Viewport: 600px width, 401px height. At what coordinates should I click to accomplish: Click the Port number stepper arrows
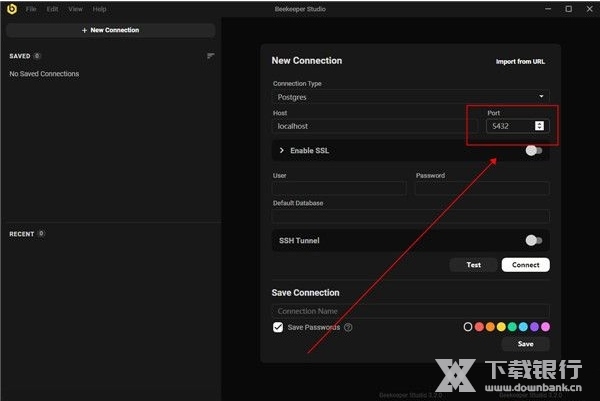tap(540, 126)
